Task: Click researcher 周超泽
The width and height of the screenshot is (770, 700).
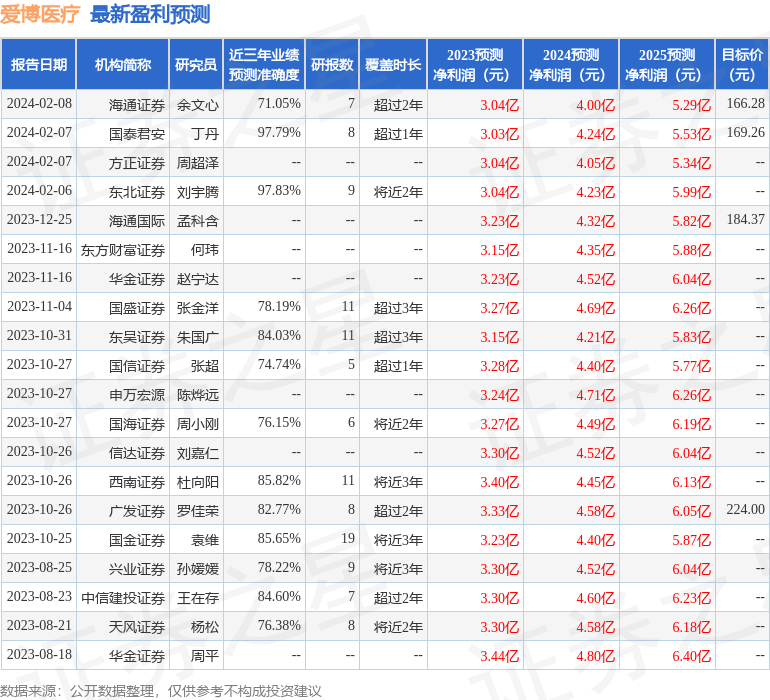Action: tap(197, 163)
